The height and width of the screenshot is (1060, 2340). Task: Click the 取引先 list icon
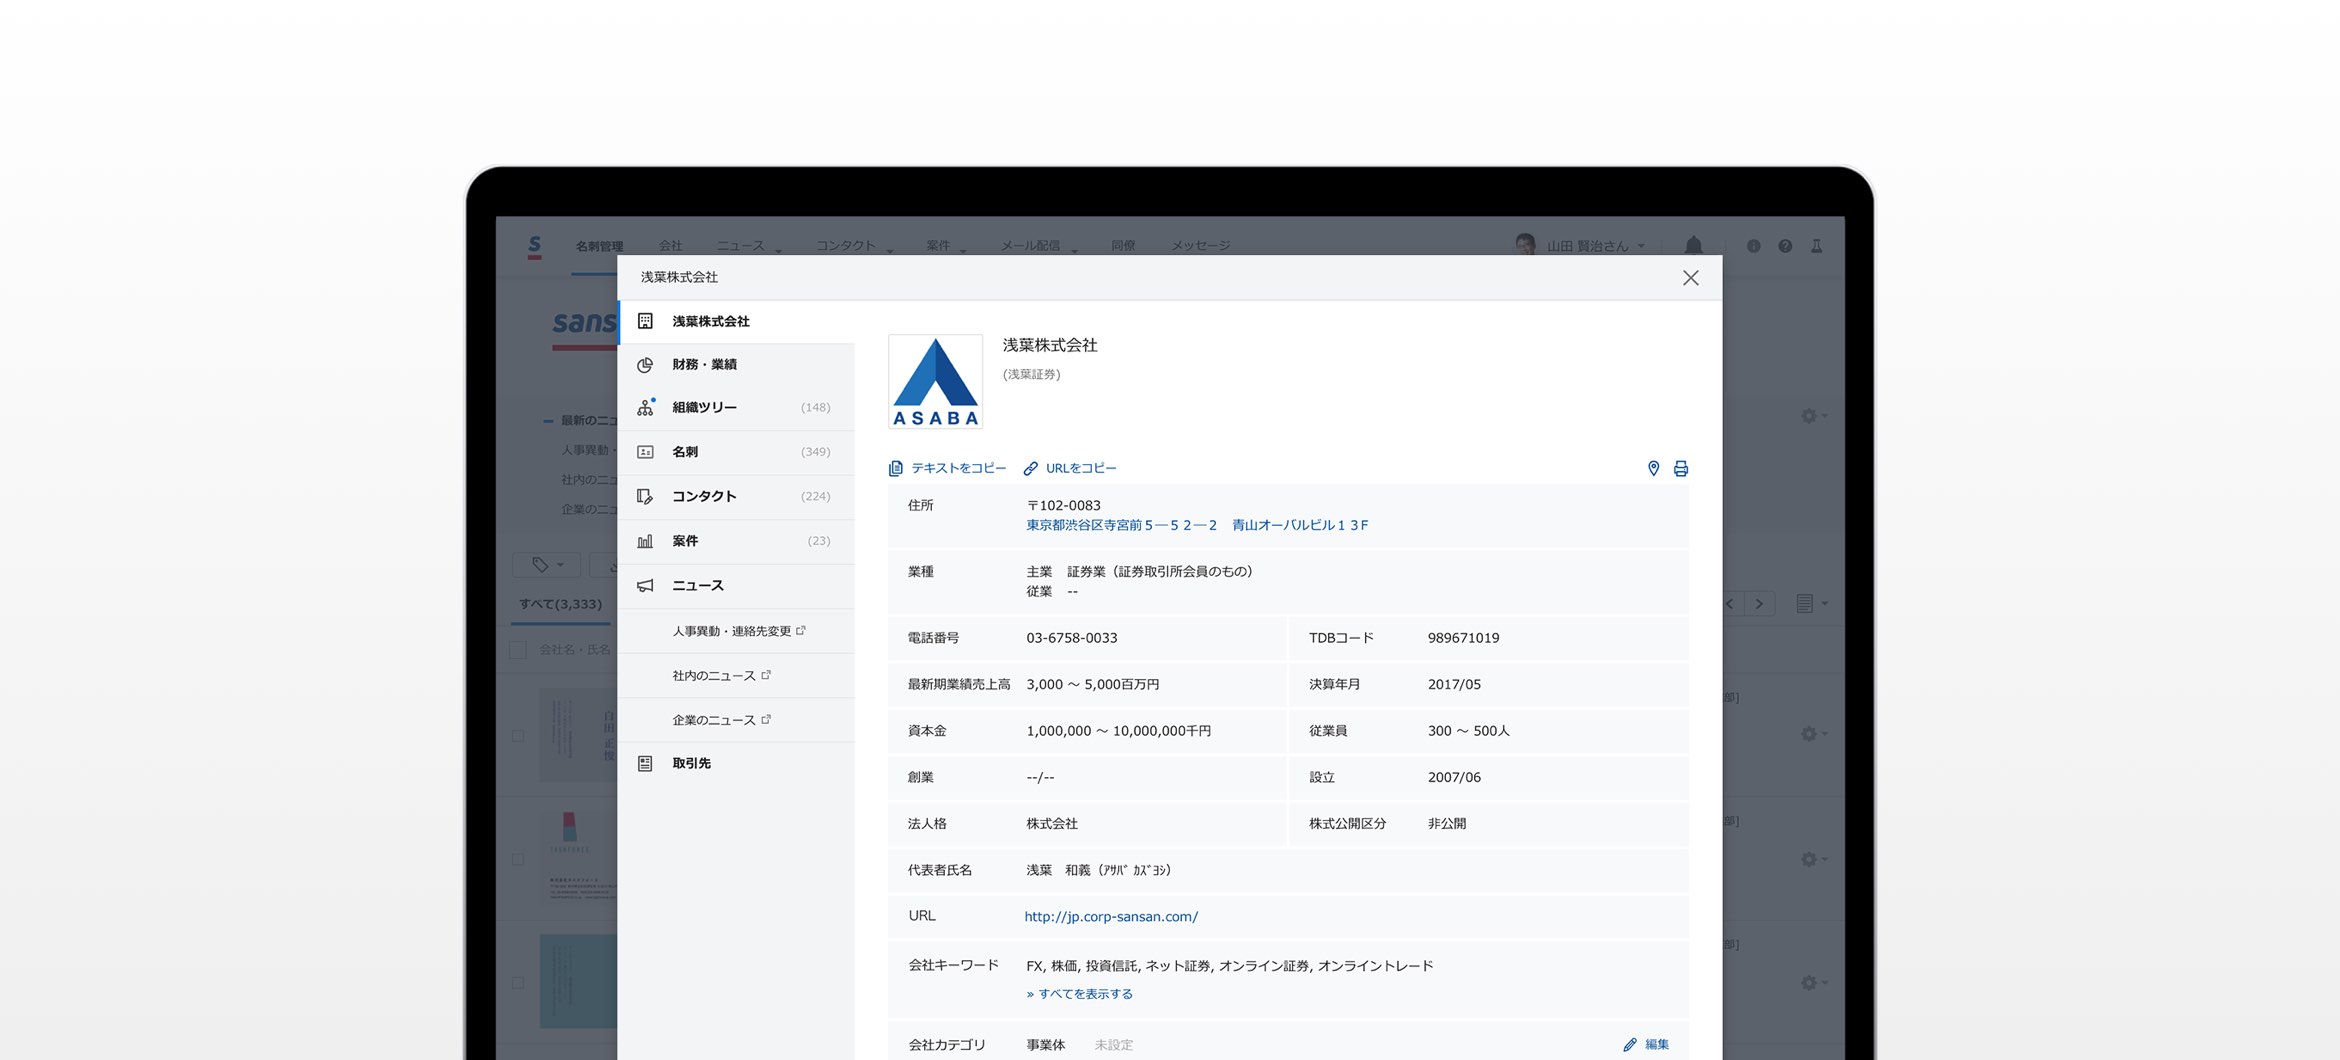tap(645, 764)
